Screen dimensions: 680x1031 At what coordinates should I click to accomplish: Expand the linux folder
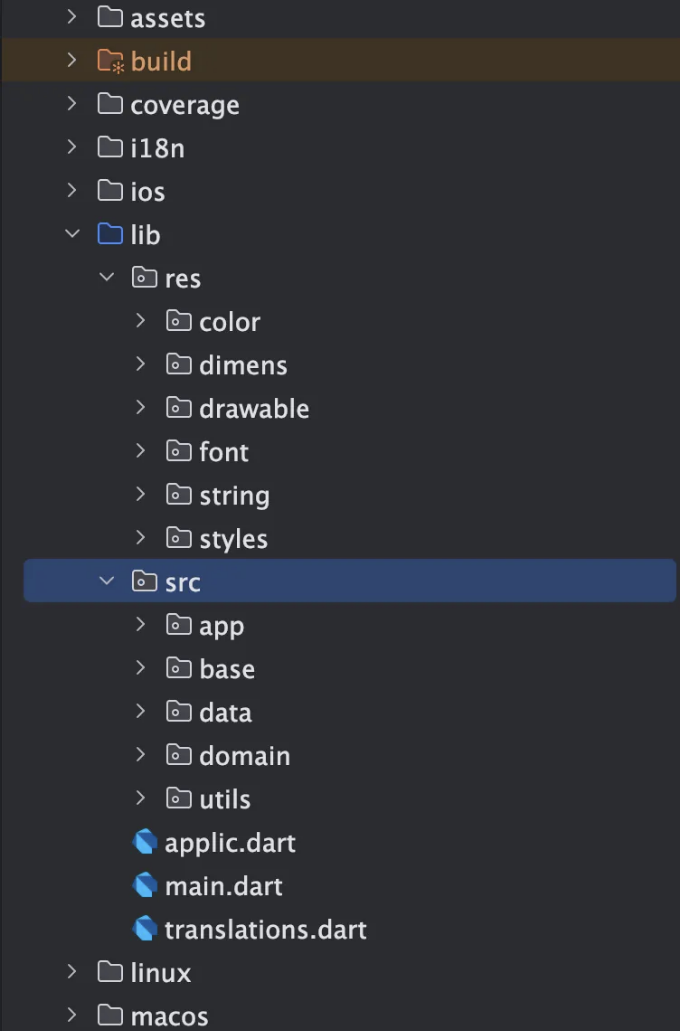point(72,971)
